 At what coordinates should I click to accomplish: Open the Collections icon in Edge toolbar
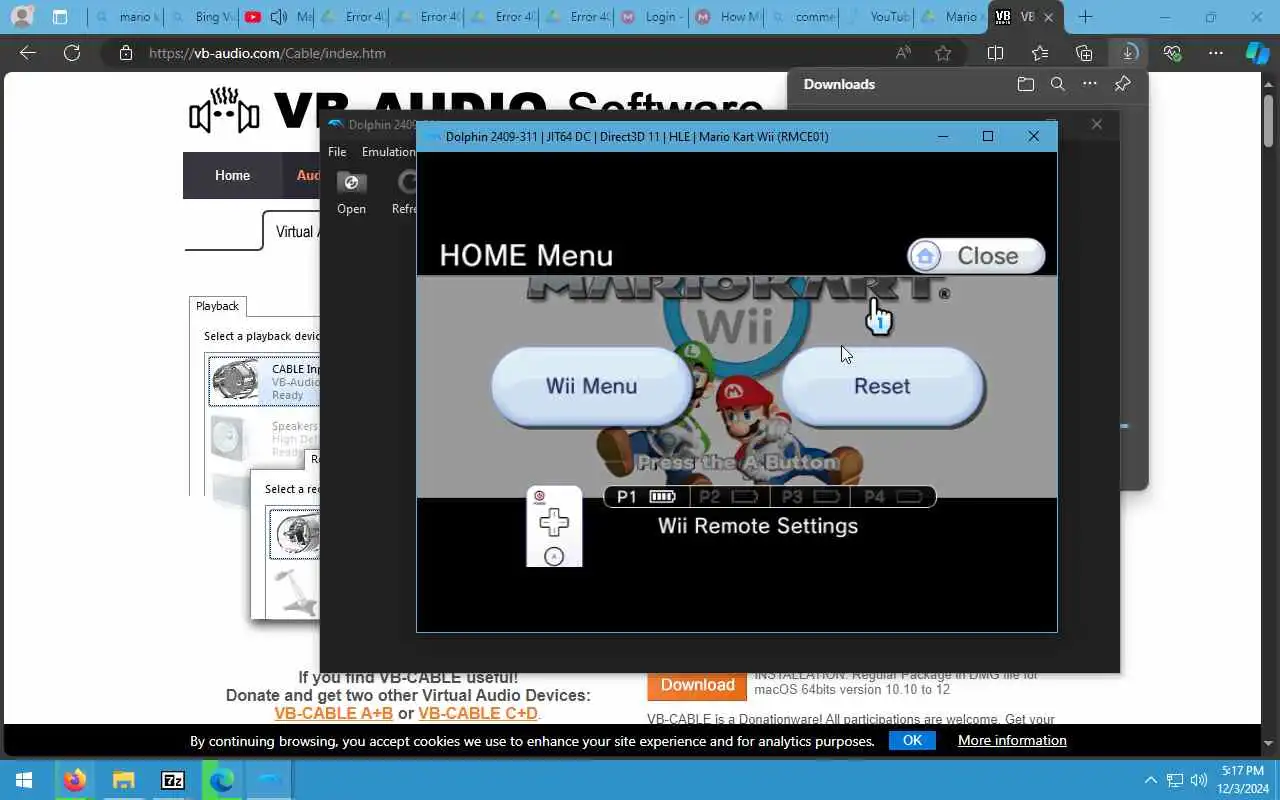click(x=1084, y=53)
